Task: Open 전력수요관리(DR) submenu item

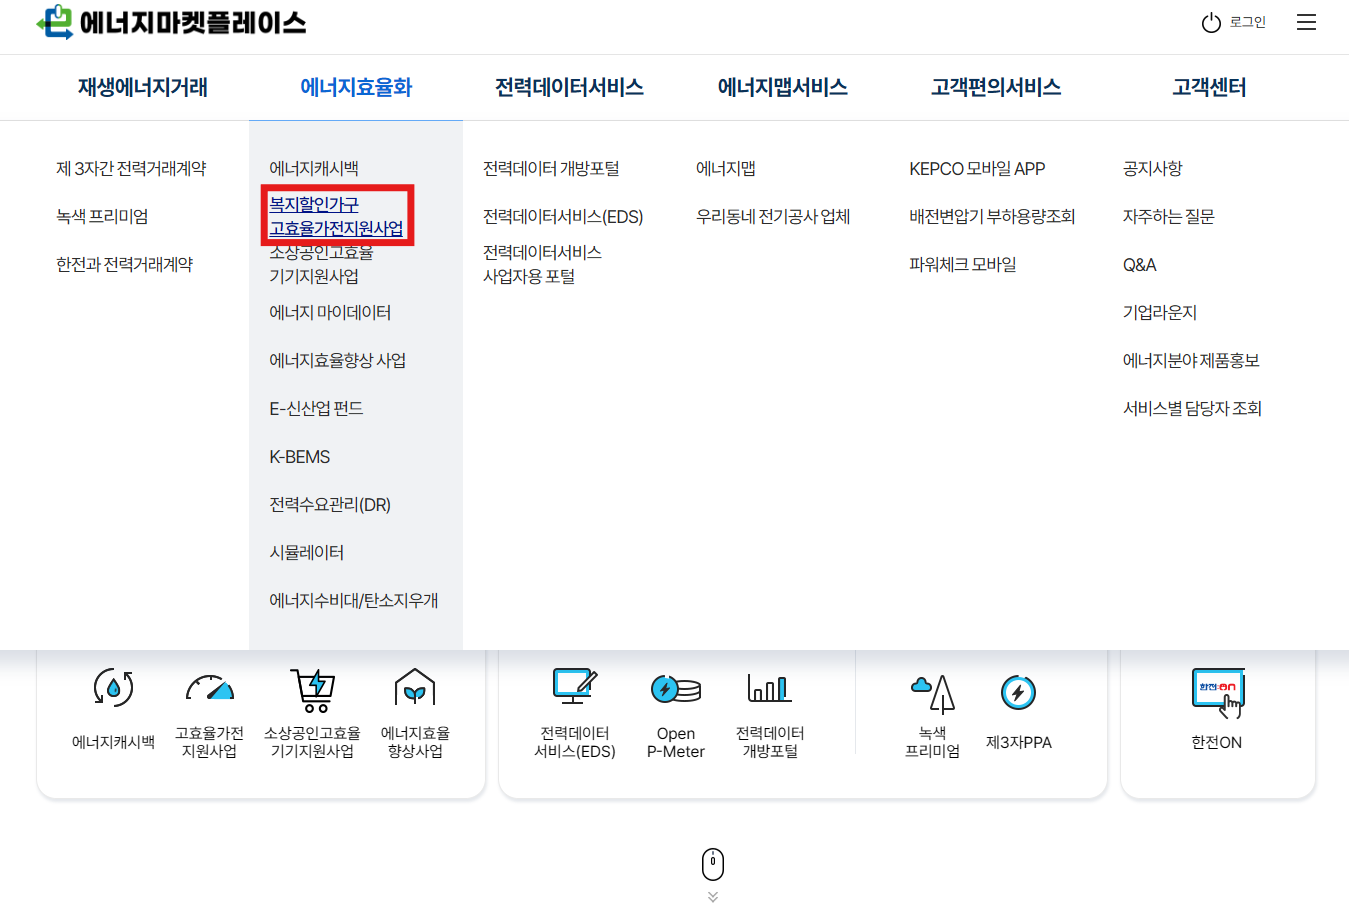Action: (330, 505)
